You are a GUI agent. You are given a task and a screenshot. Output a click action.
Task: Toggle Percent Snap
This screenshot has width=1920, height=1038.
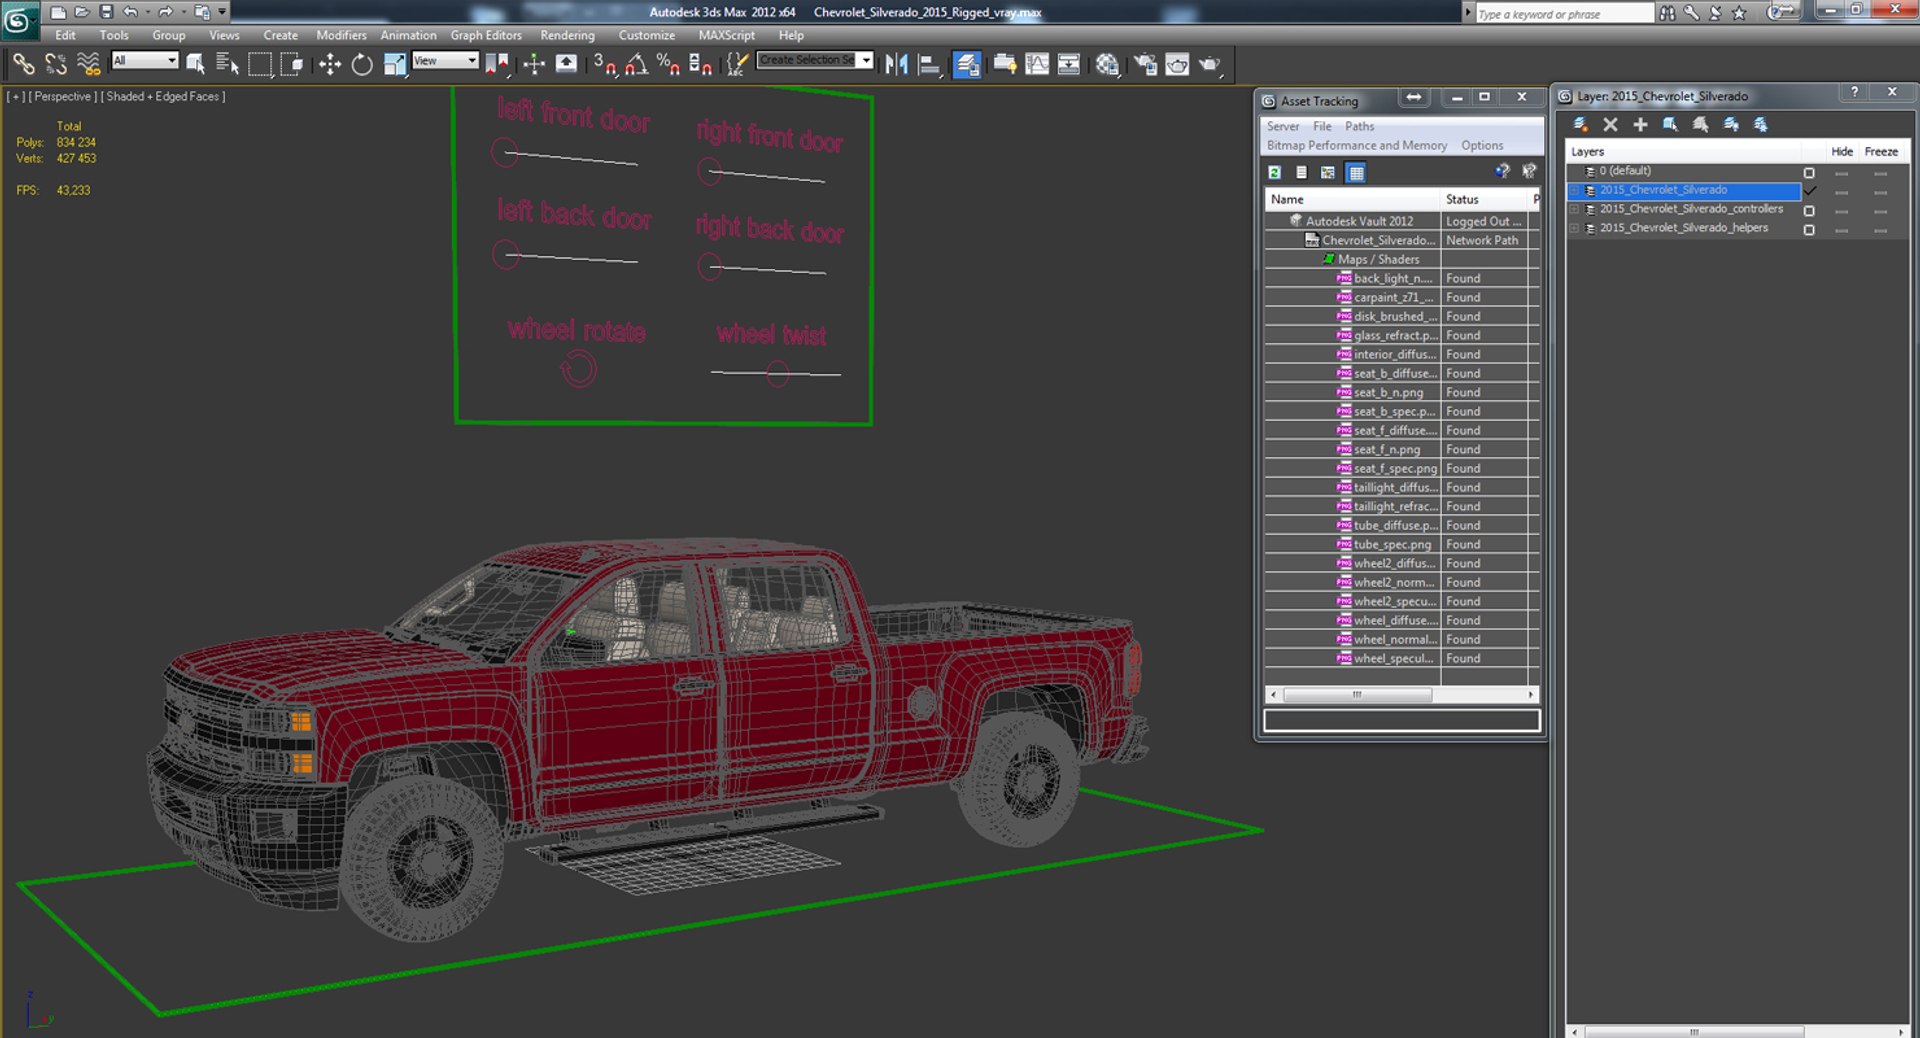668,65
